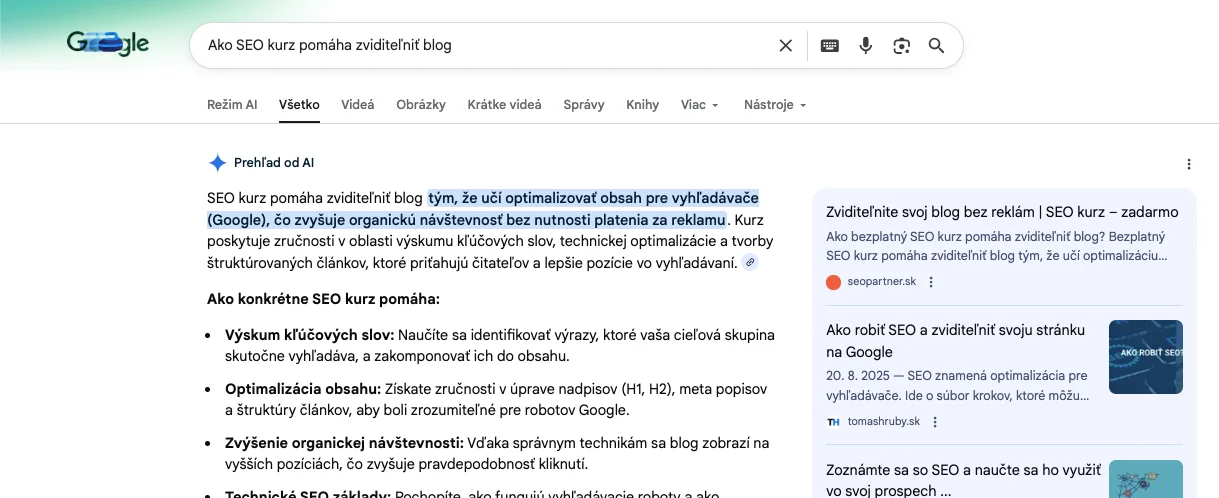
Task: Click the Google logo
Action: 108,44
